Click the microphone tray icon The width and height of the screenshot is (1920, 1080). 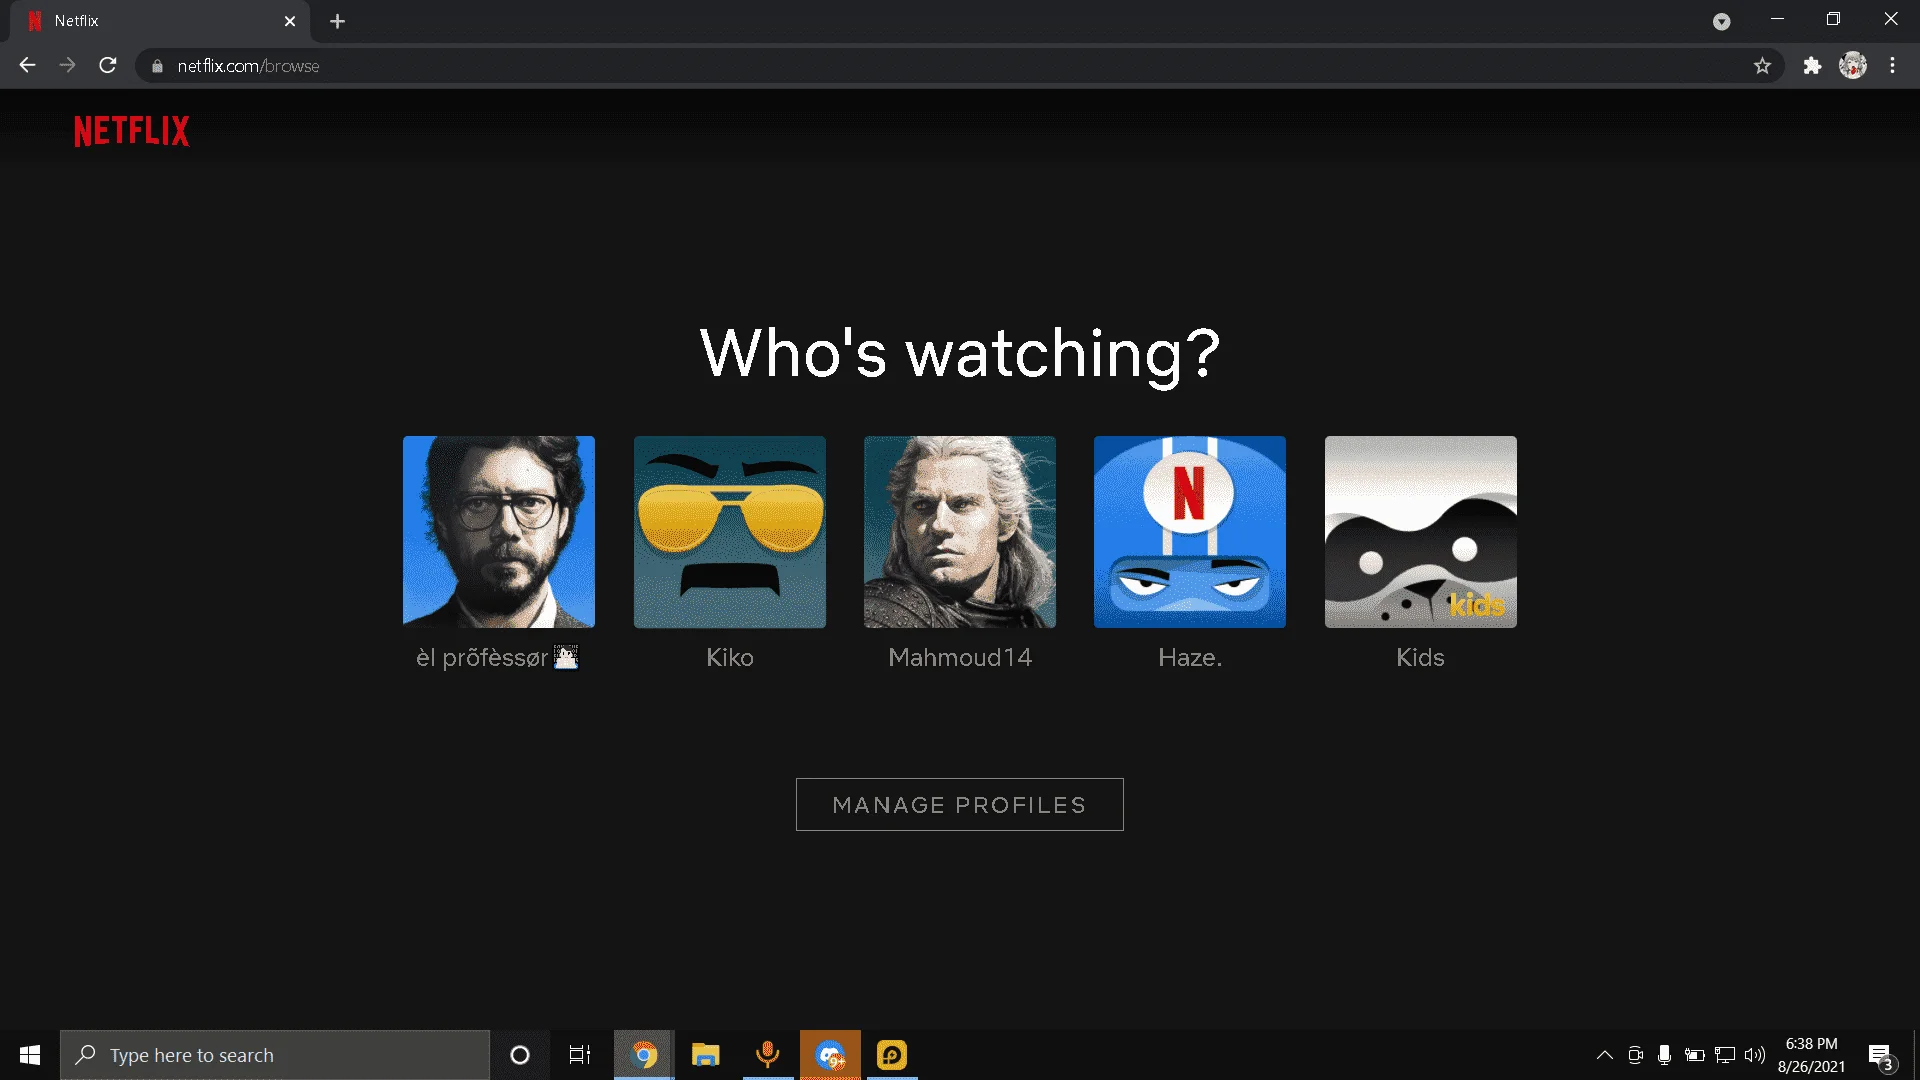tap(1664, 1055)
